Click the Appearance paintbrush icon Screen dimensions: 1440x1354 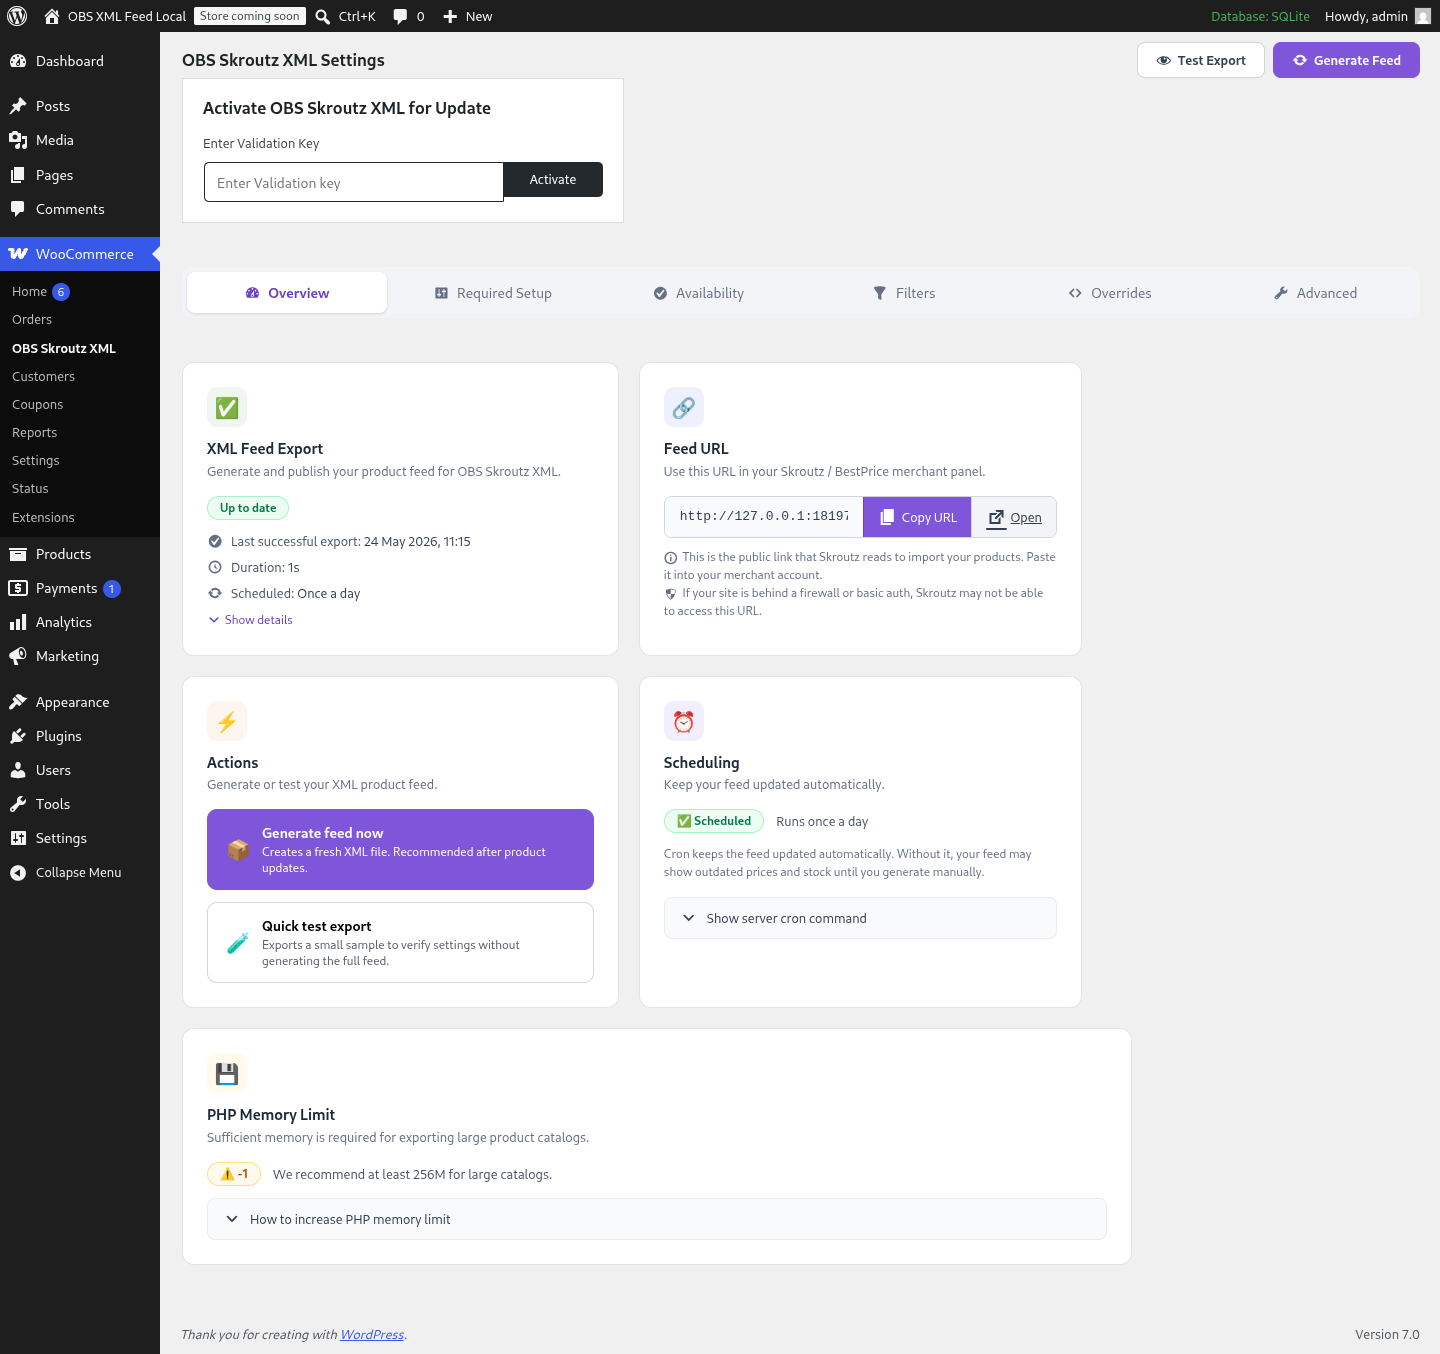tap(18, 702)
